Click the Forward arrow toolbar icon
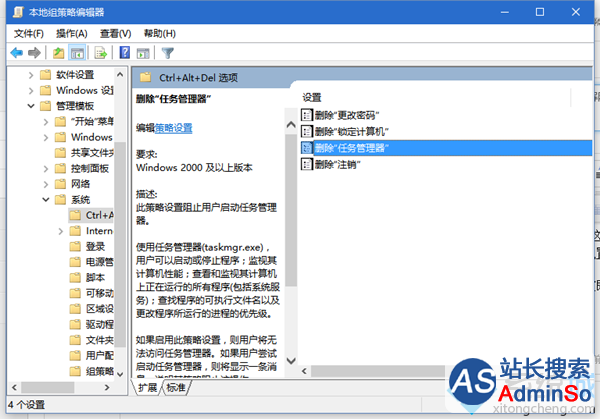Screen dimensions: 600x419 34,53
